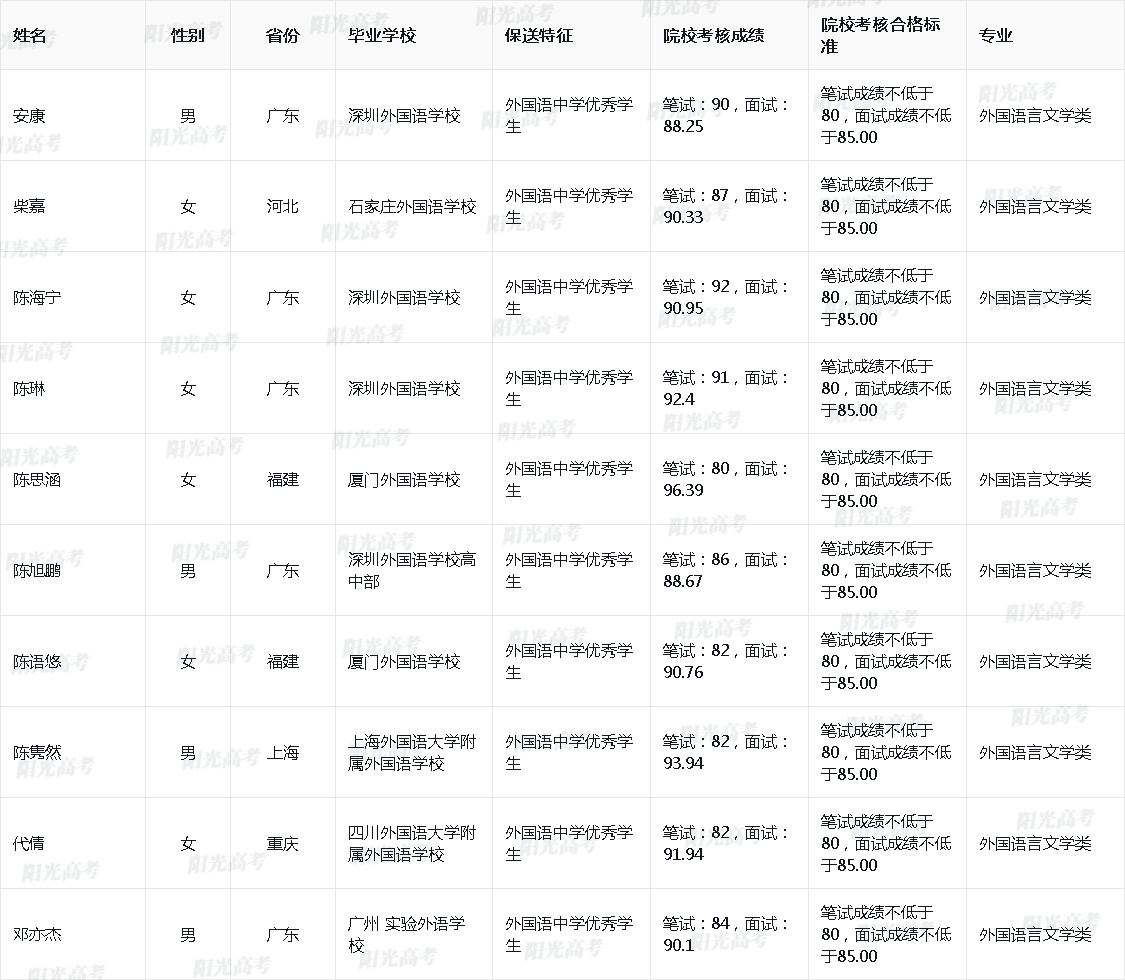Click the 广州实验外语学校 school cell
1125x980 pixels.
406,934
